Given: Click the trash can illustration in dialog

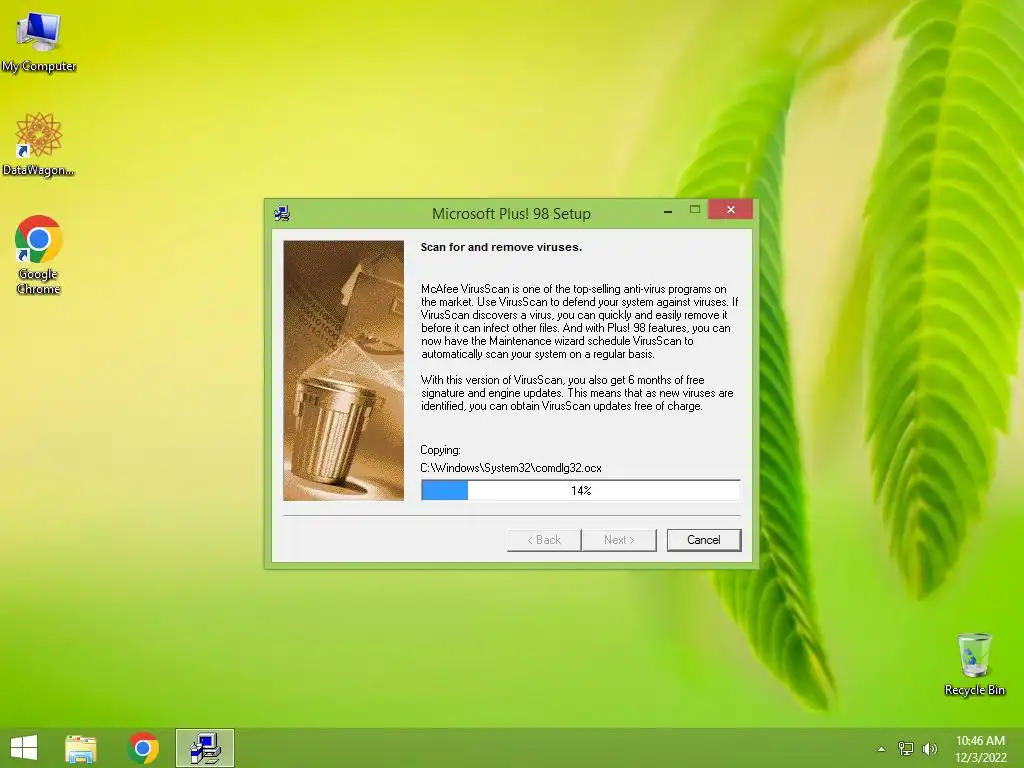Looking at the screenshot, I should 344,370.
